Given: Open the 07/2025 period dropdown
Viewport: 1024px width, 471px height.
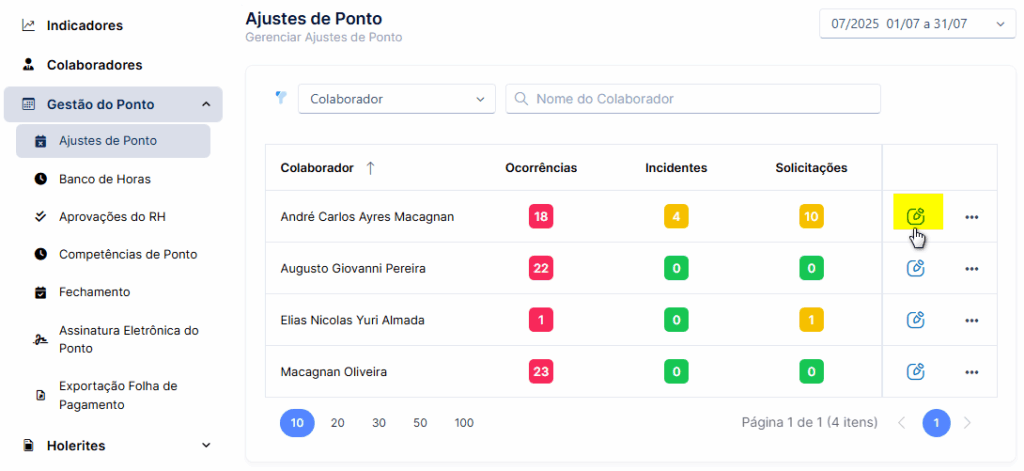Looking at the screenshot, I should pos(918,24).
